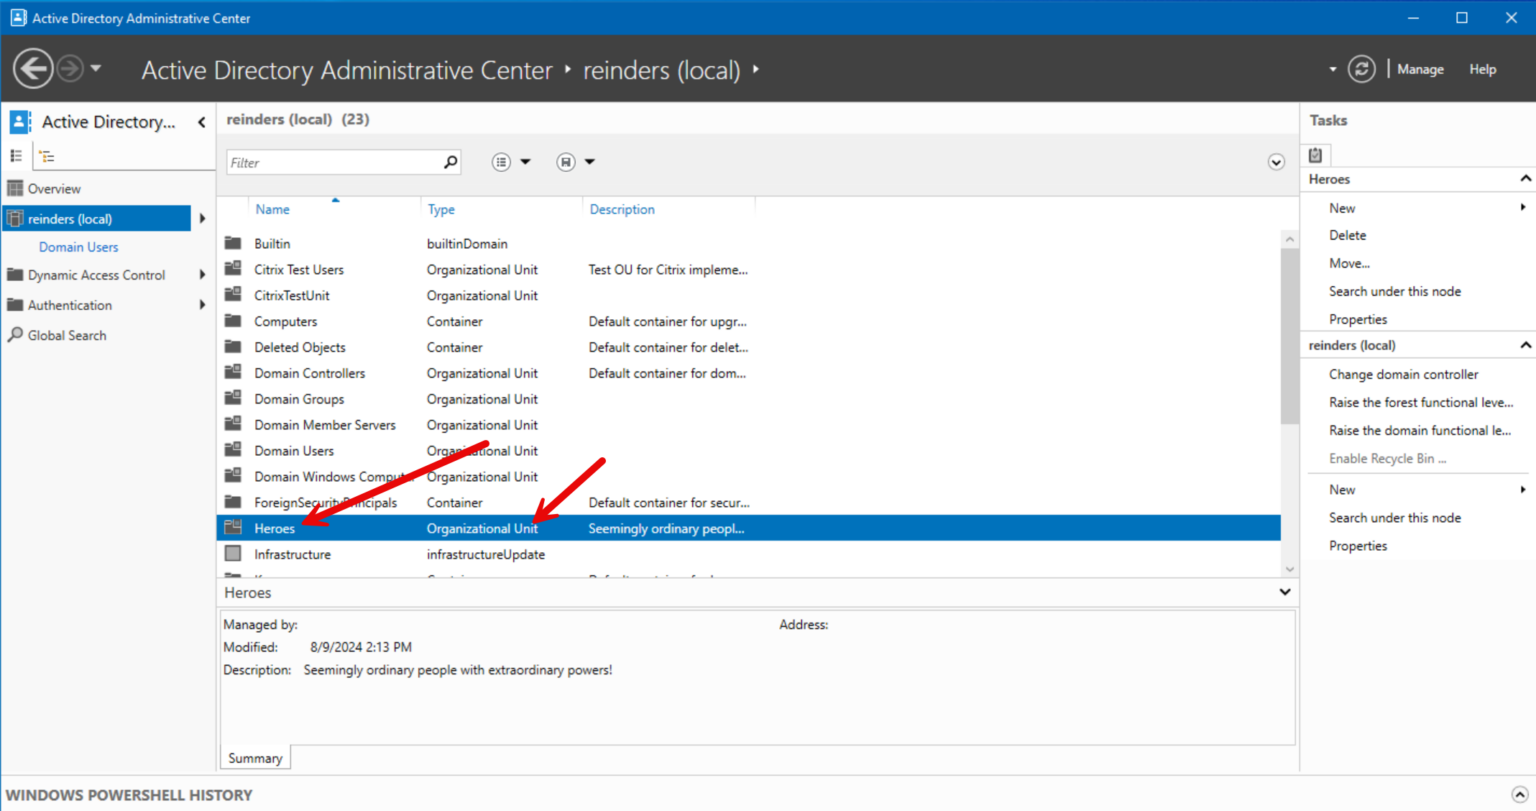Screen dimensions: 1536x811
Task: Click the saved queries icon
Action: click(565, 161)
